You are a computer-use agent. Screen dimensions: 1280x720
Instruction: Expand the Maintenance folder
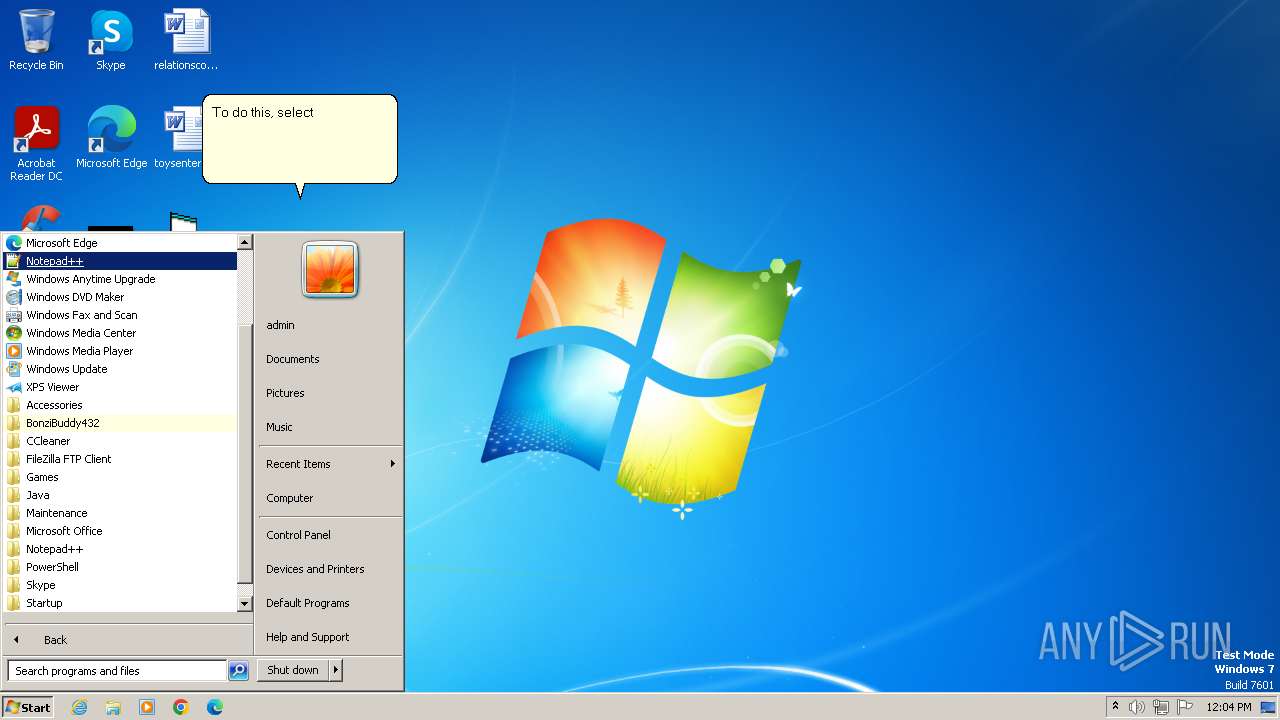[119, 513]
